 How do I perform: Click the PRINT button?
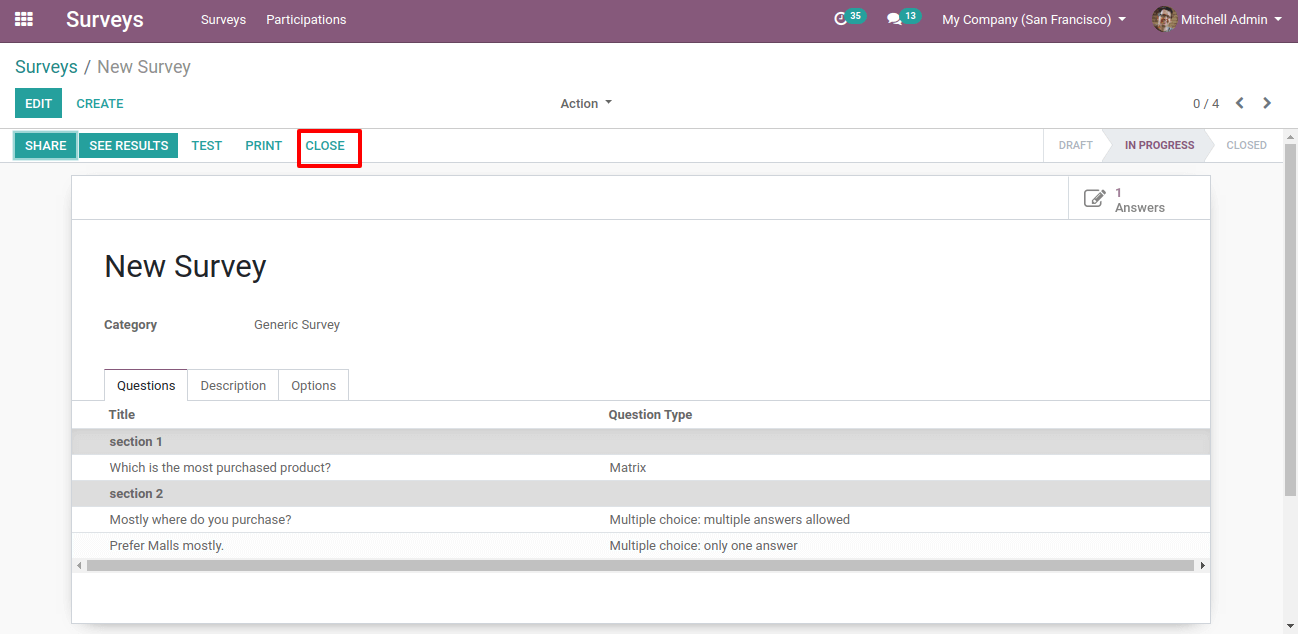[264, 145]
